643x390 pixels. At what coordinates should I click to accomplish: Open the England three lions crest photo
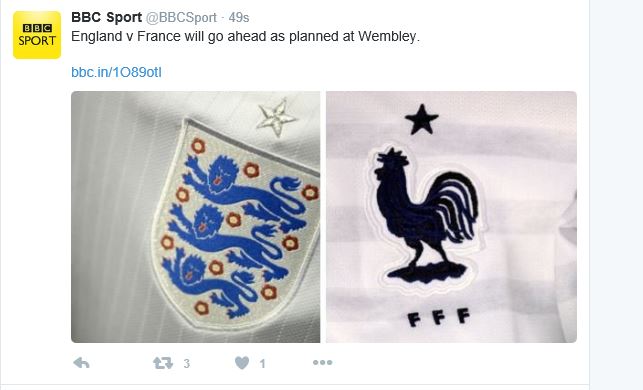coord(196,217)
